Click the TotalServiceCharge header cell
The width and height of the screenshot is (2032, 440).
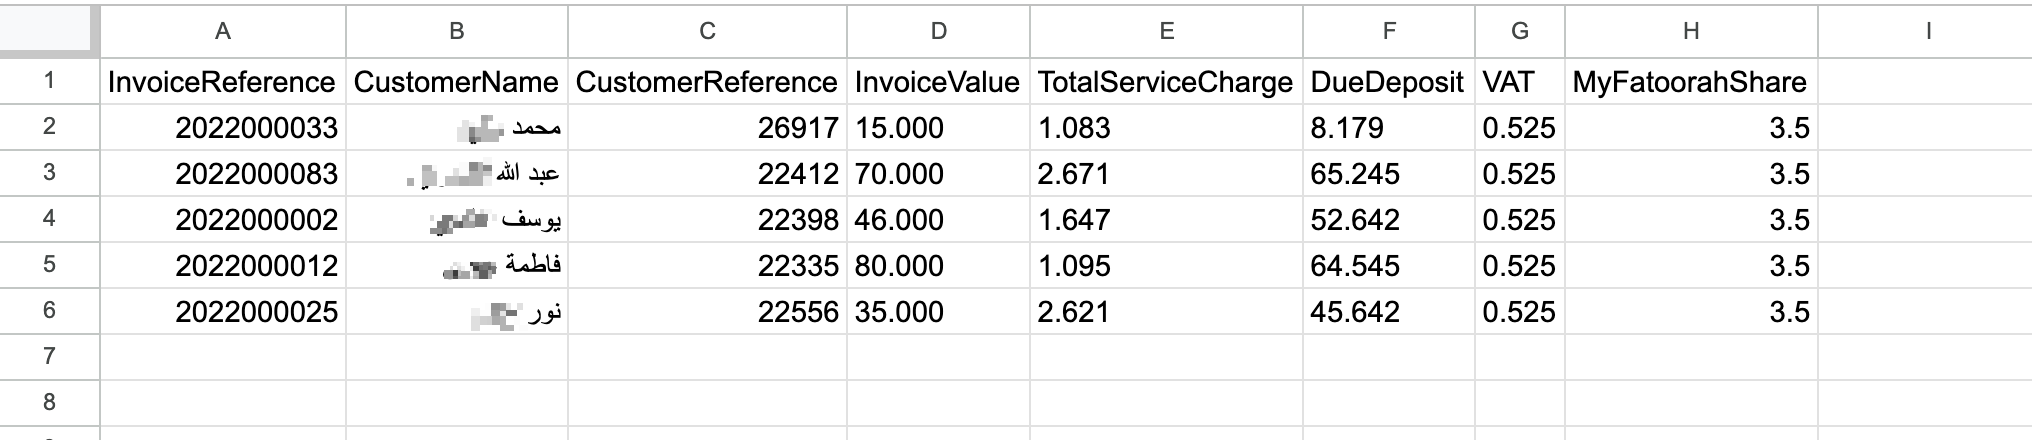pos(1166,81)
